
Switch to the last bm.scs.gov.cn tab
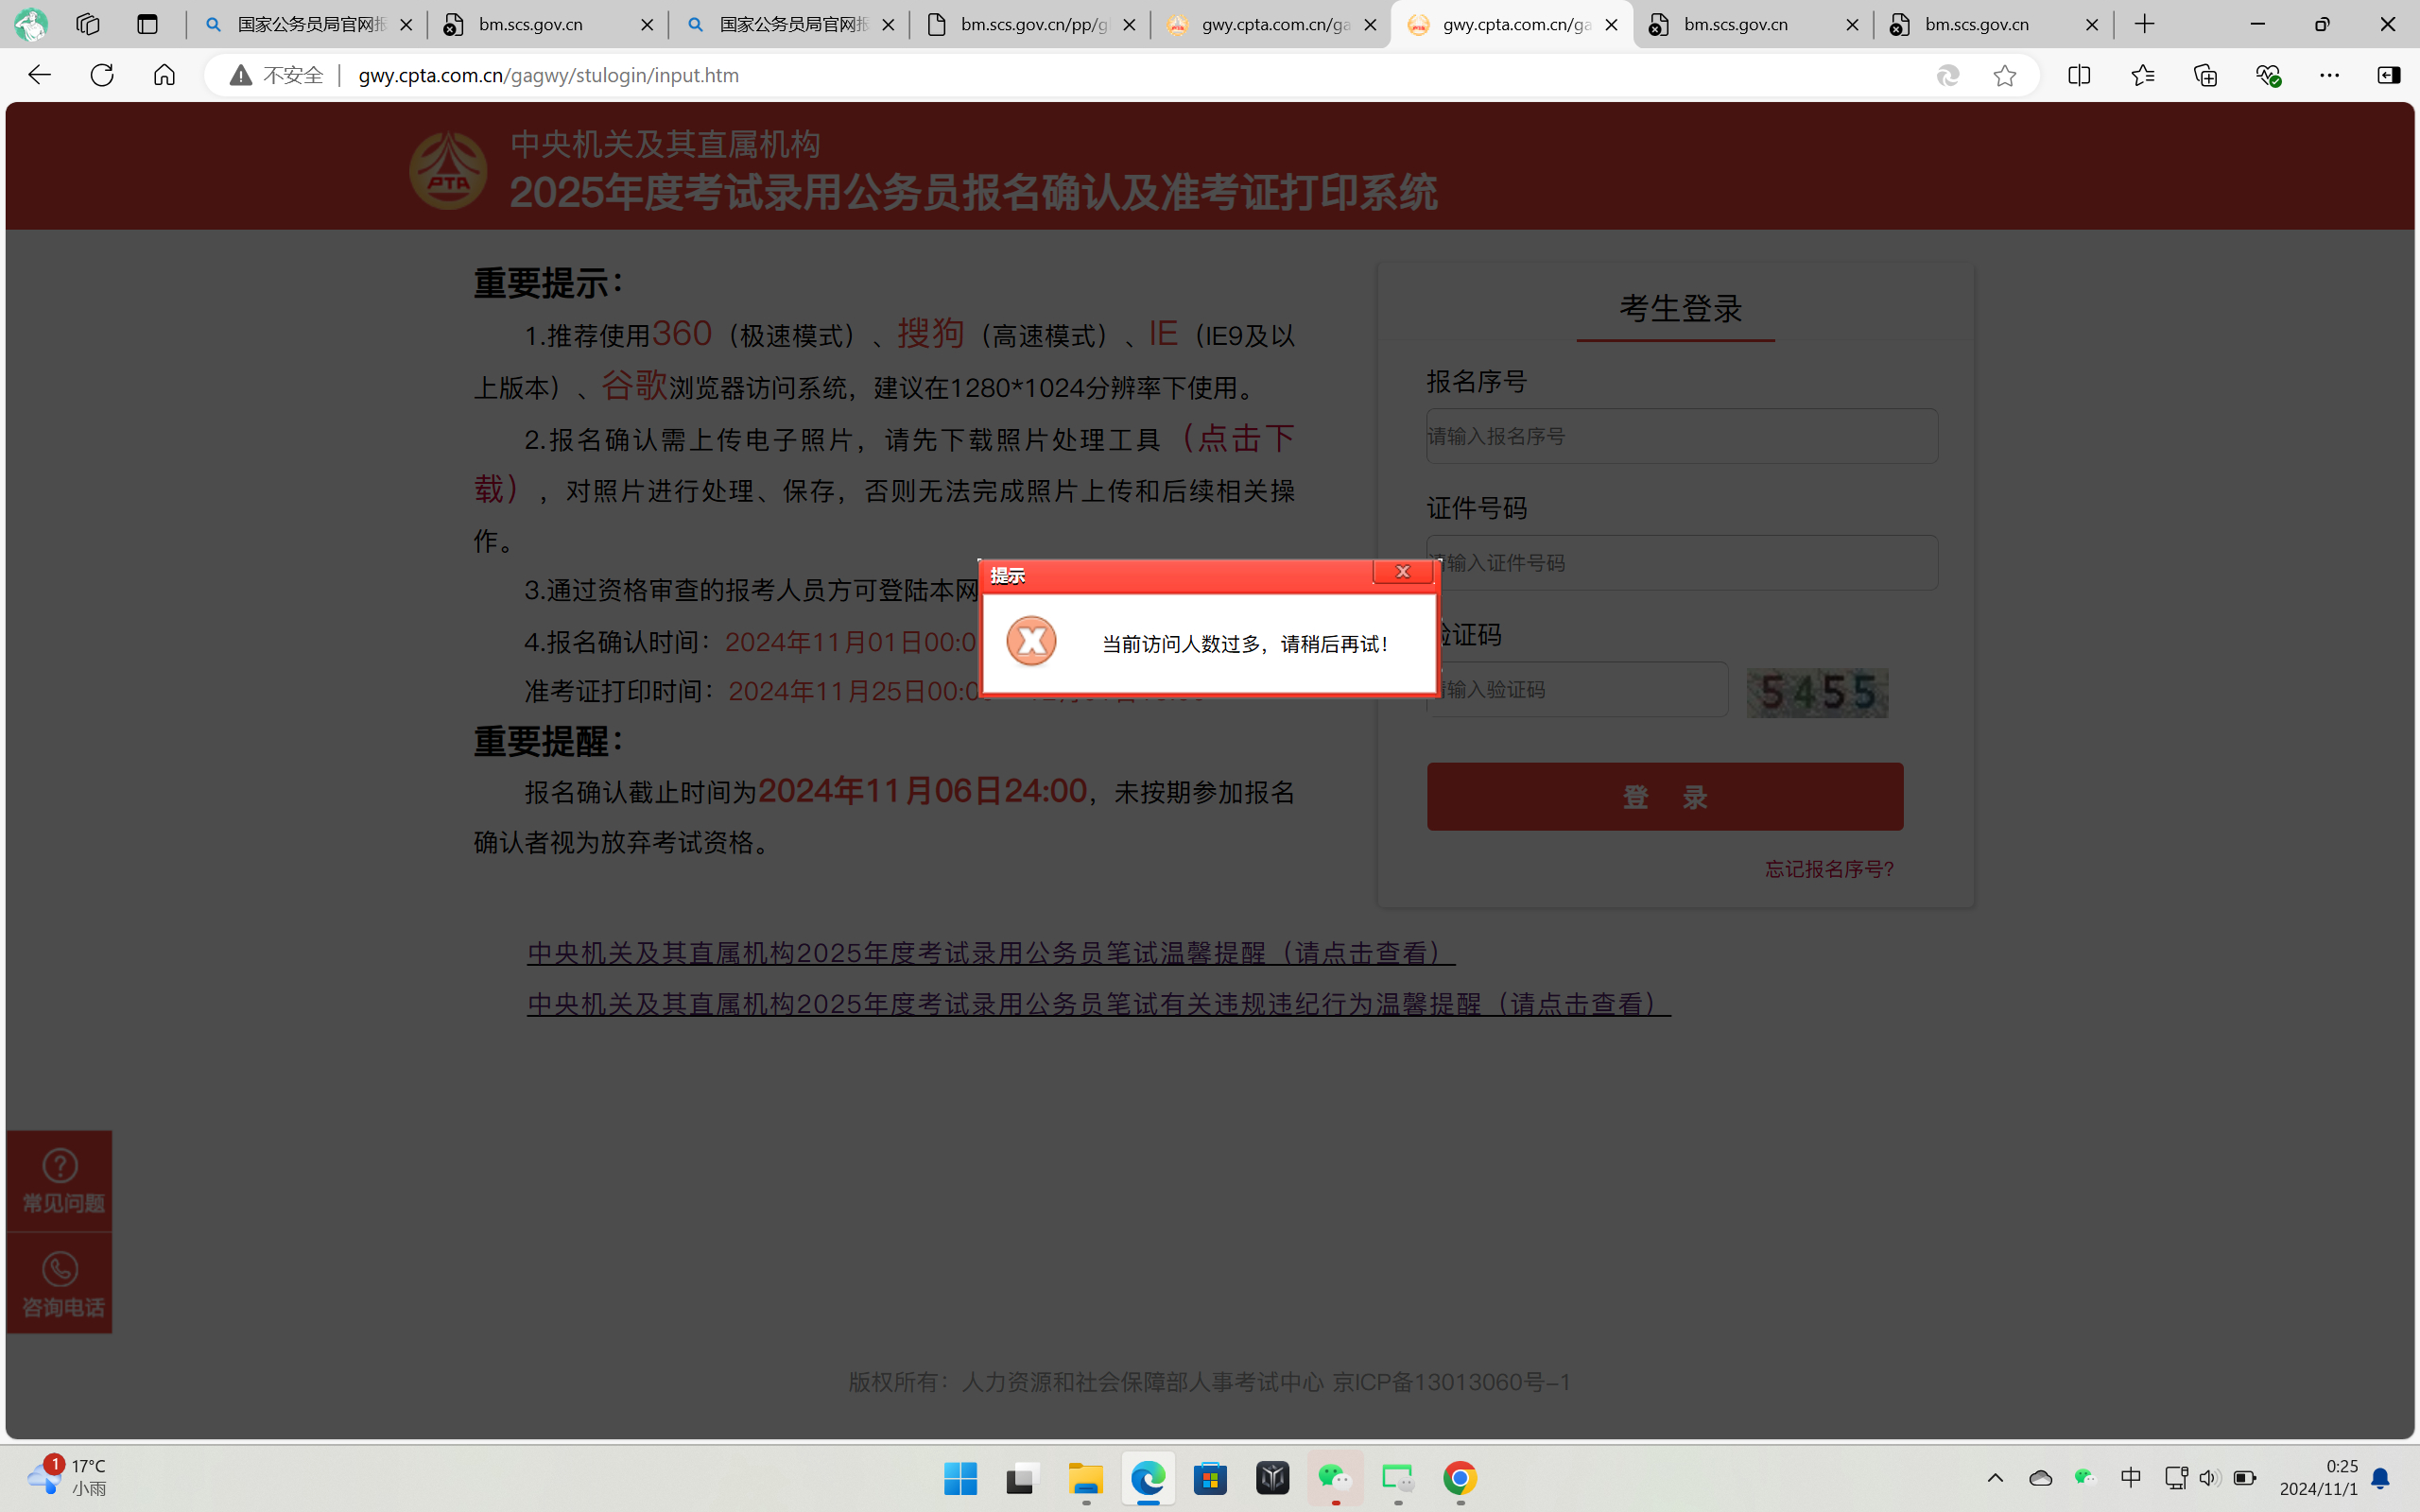coord(1994,24)
